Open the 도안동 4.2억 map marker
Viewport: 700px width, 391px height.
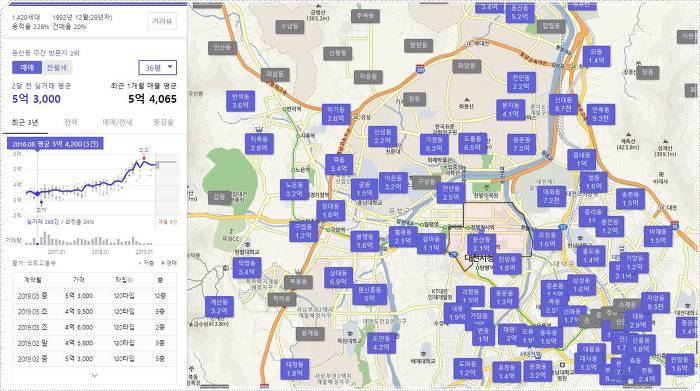pos(381,343)
